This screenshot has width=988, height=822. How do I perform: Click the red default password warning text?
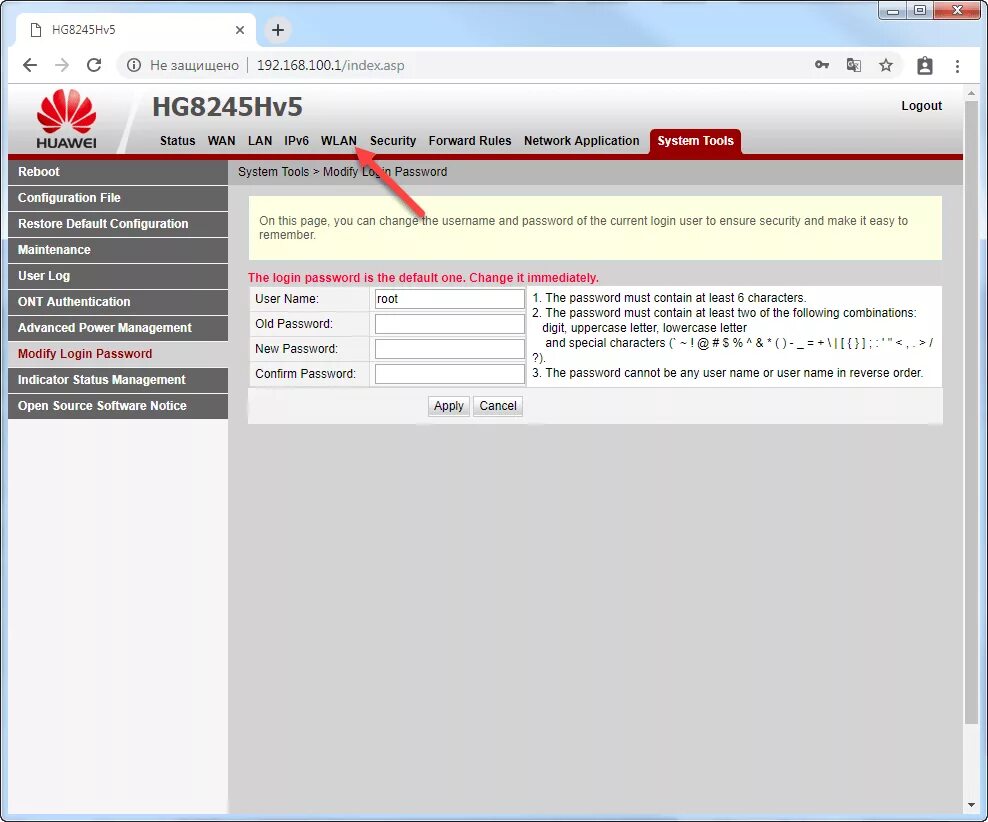tap(423, 278)
